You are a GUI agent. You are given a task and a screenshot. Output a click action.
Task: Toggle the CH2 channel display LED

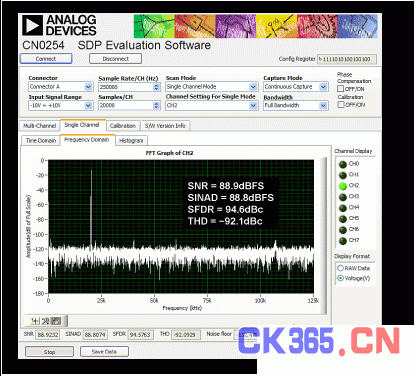343,186
